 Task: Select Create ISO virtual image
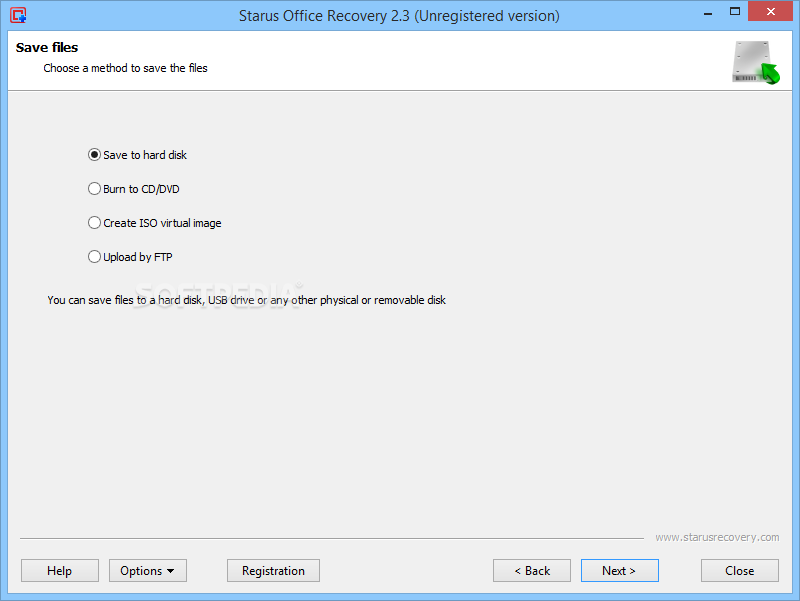[x=155, y=223]
